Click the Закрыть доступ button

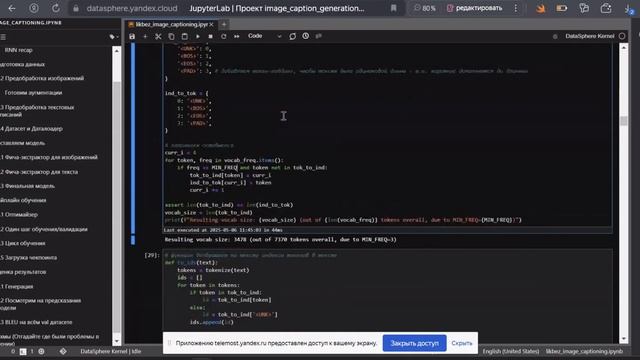click(414, 343)
